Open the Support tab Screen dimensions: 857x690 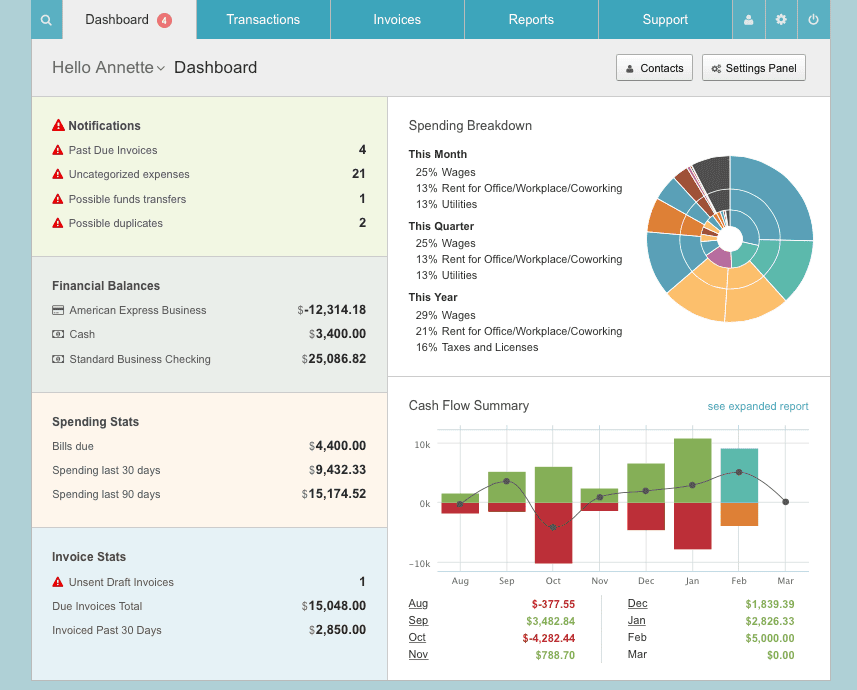click(665, 20)
